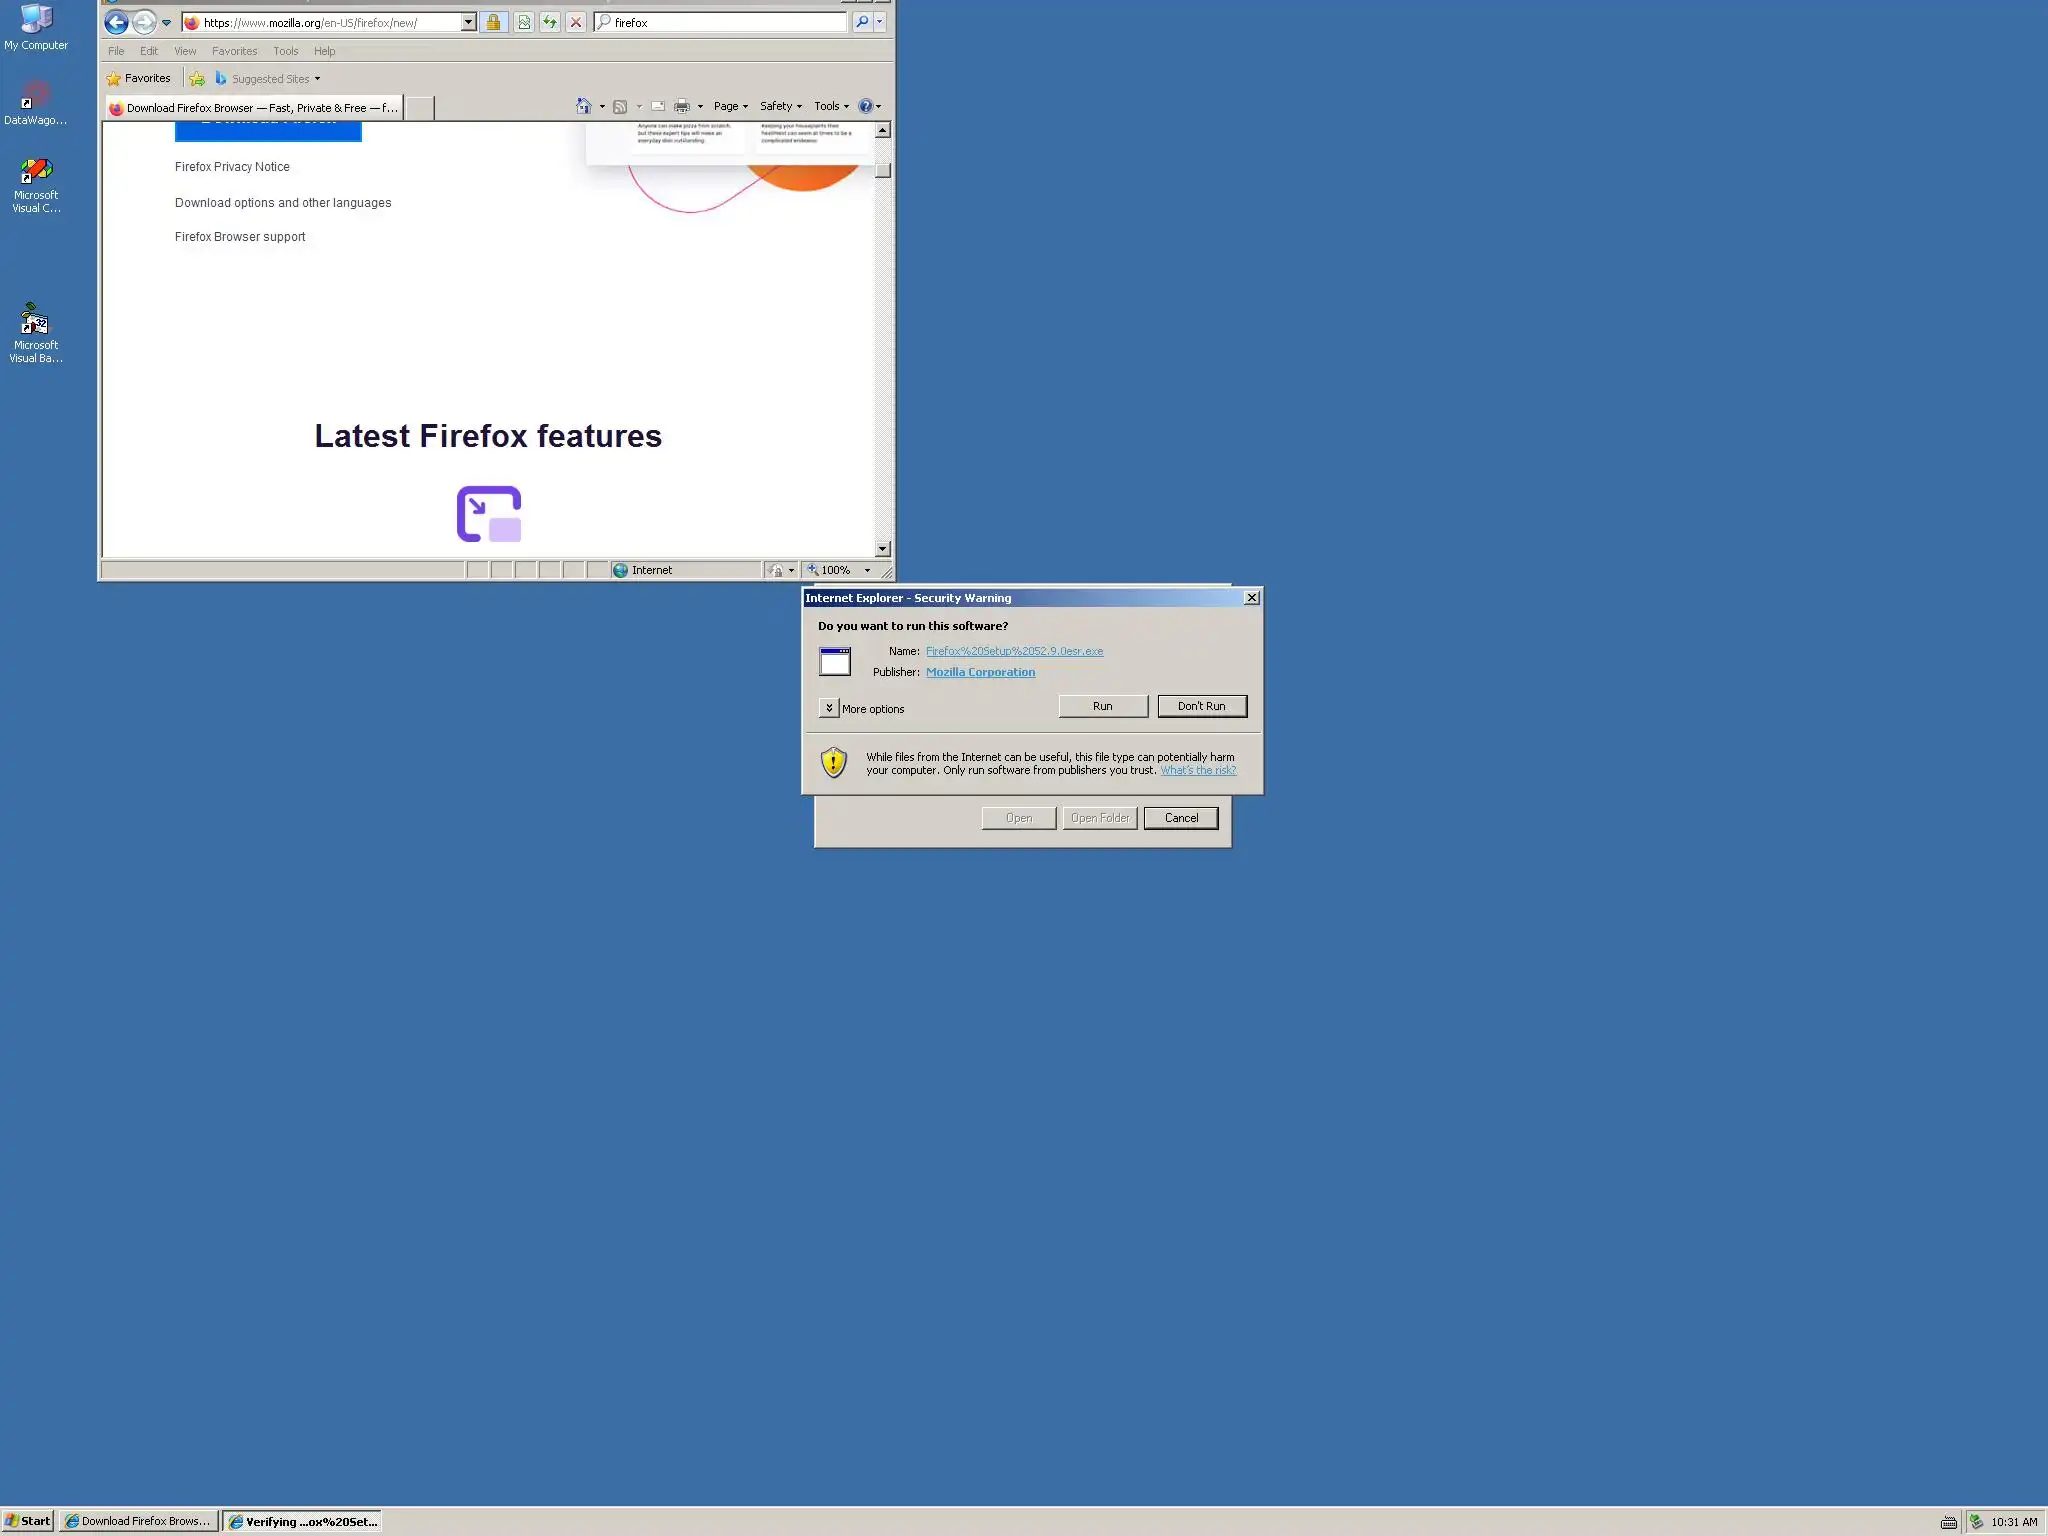
Task: Click the Refresh page icon
Action: [x=550, y=22]
